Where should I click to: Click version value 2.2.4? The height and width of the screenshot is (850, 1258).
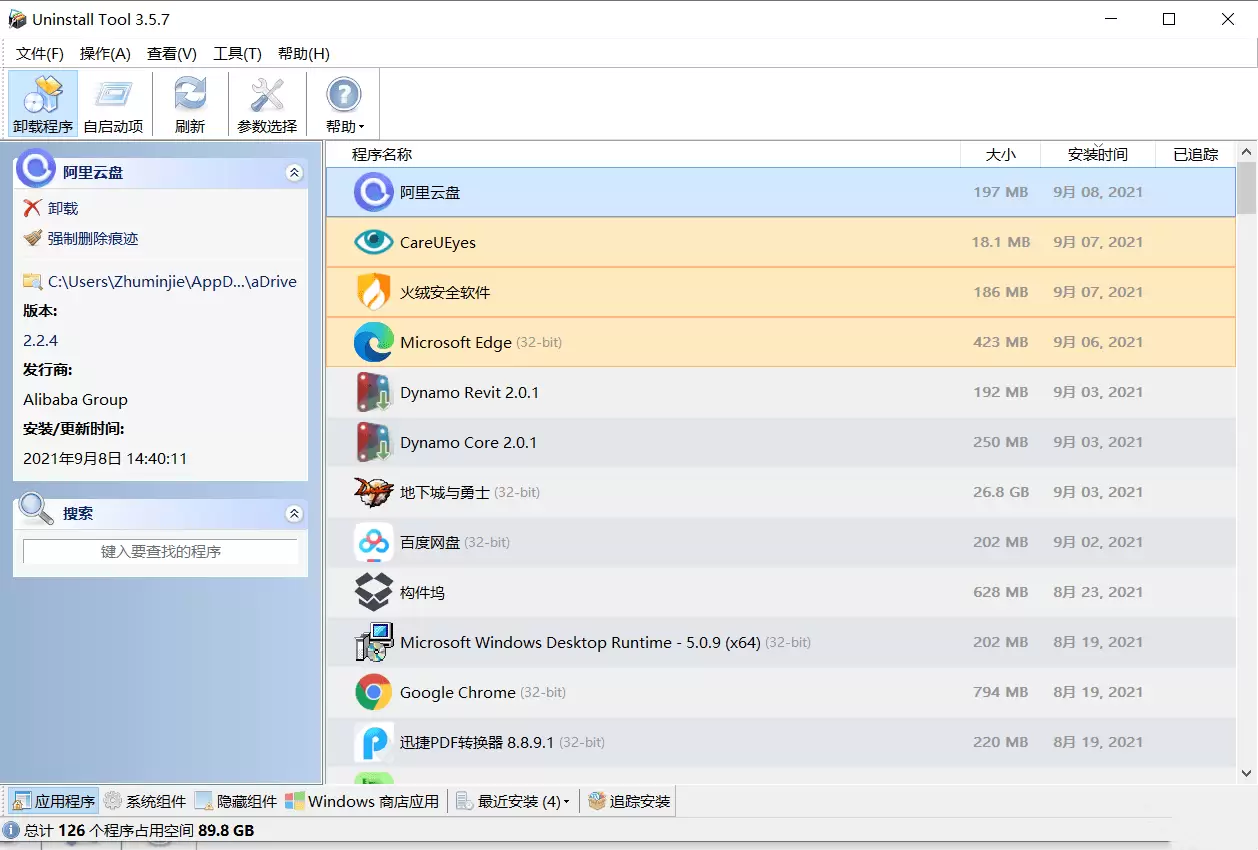pos(40,341)
